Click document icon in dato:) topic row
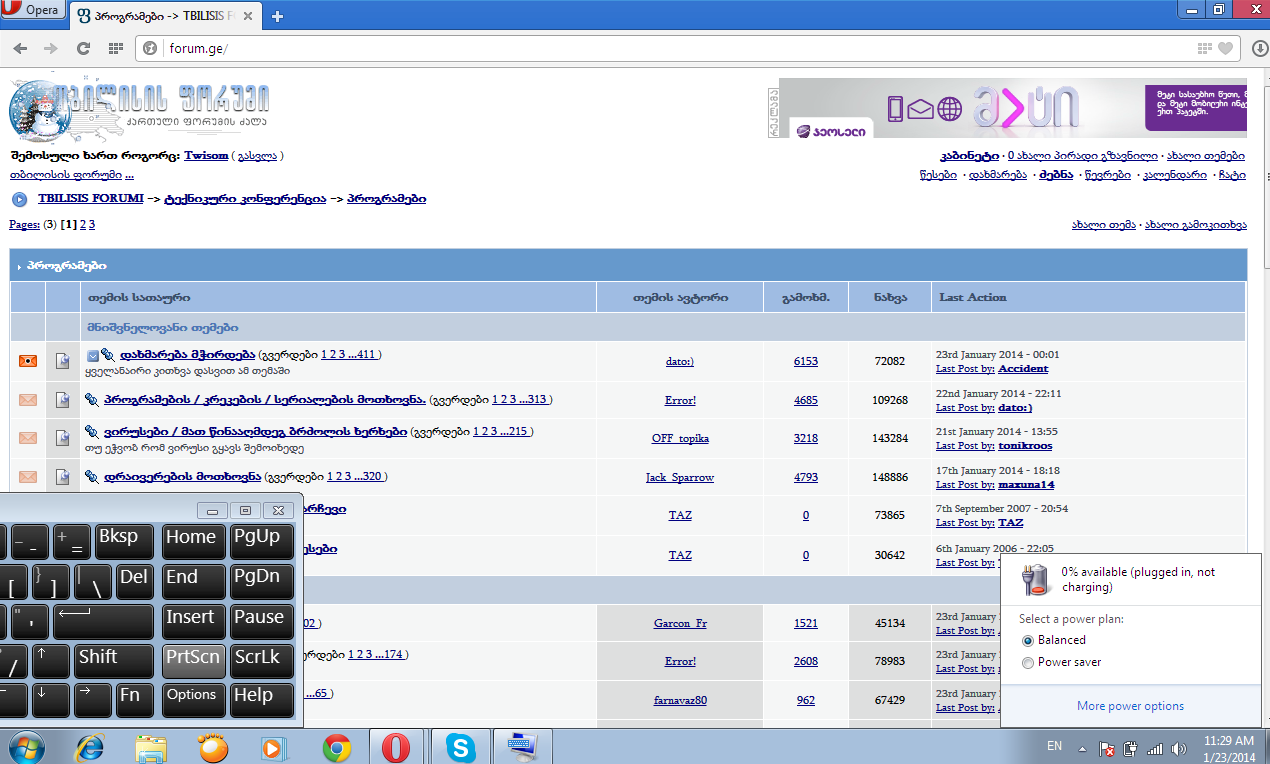The width and height of the screenshot is (1270, 764). (x=63, y=361)
